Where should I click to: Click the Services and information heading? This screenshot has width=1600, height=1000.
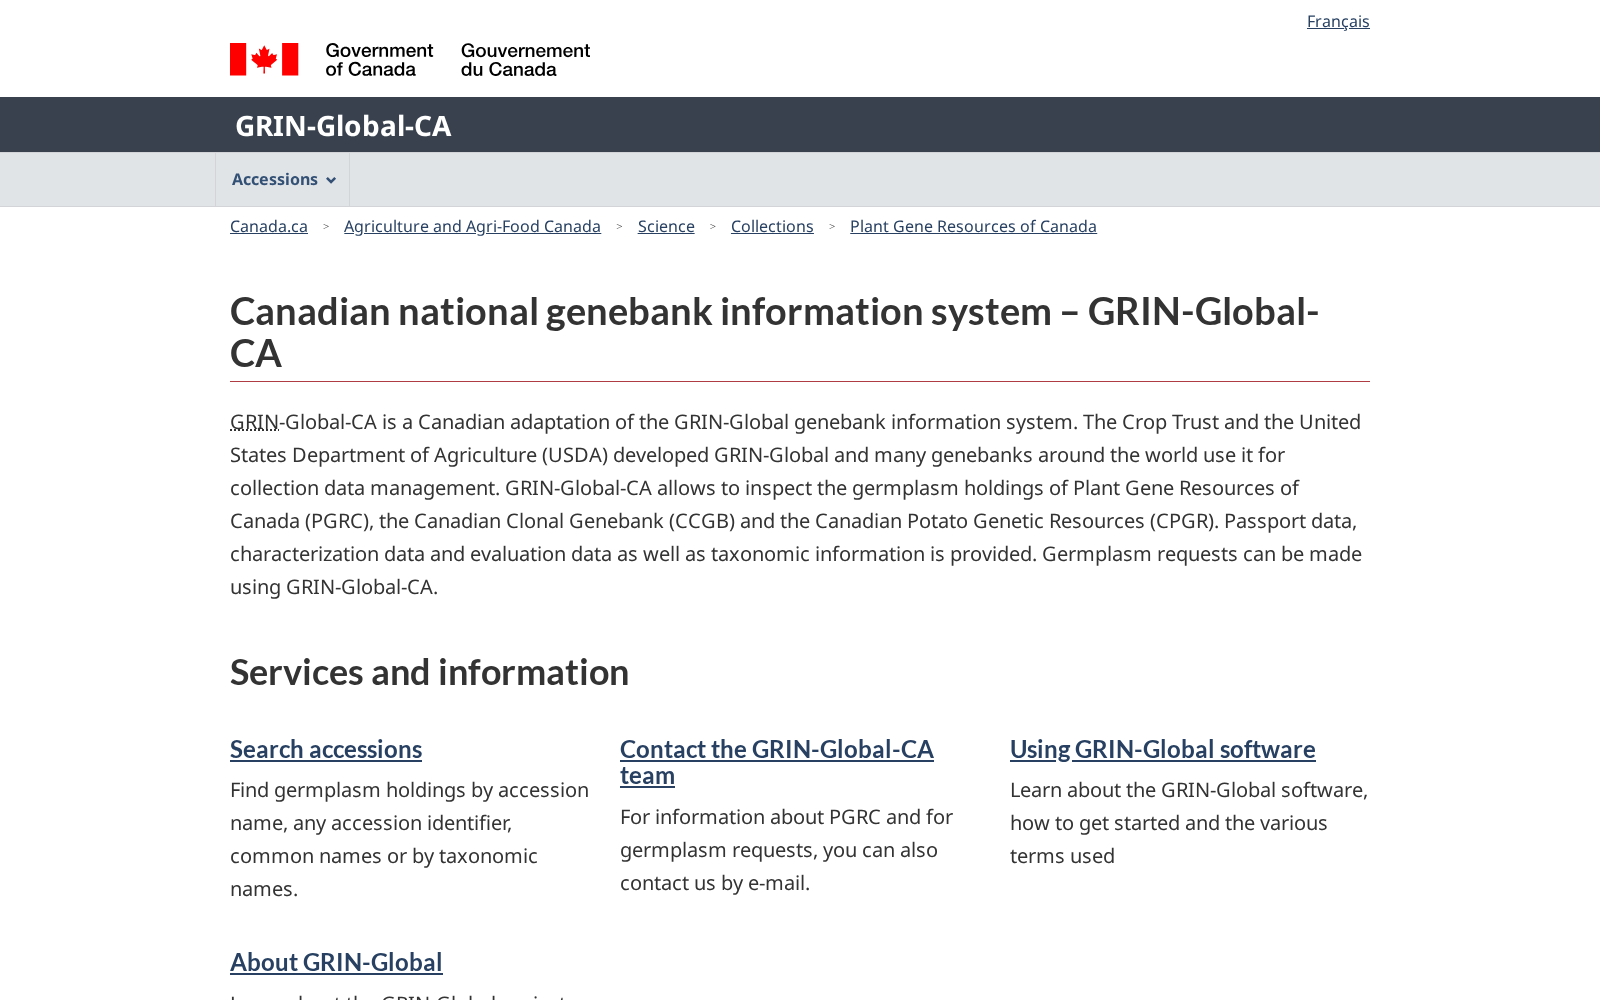tap(430, 672)
